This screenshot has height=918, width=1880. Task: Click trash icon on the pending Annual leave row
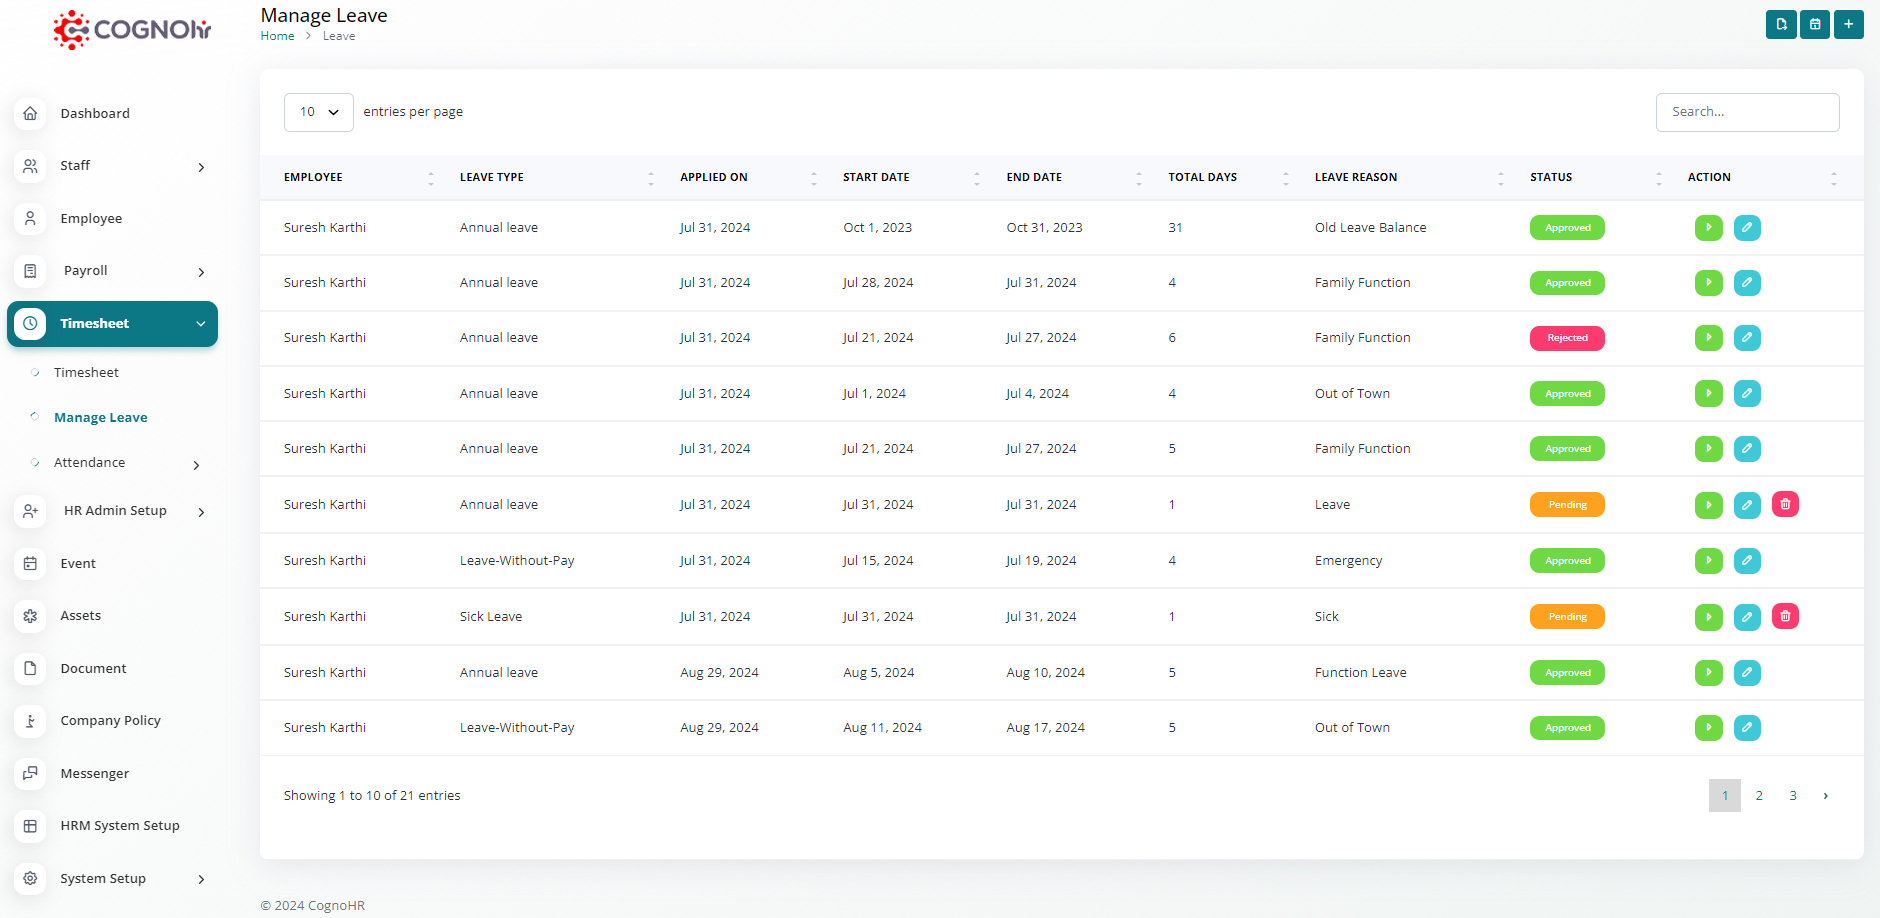click(1785, 505)
